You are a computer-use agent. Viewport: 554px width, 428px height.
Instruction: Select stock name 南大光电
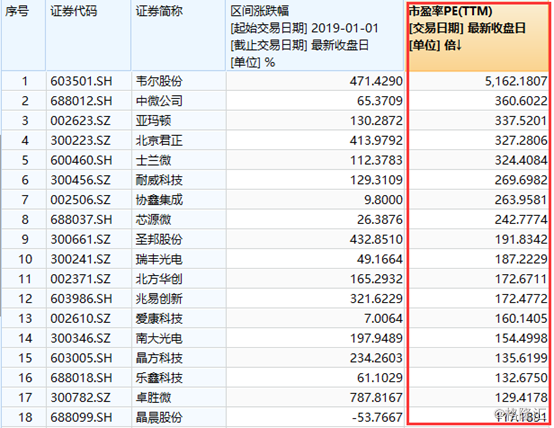pos(159,339)
